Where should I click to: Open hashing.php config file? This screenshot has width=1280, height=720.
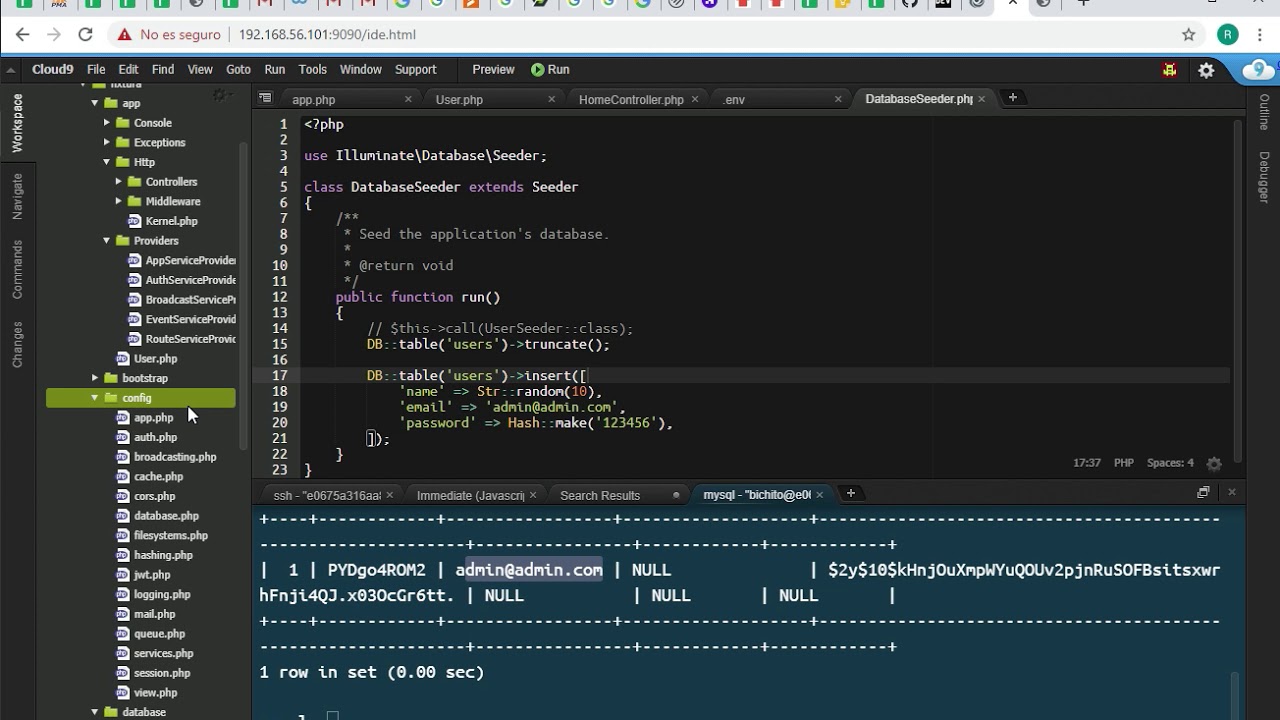163,555
